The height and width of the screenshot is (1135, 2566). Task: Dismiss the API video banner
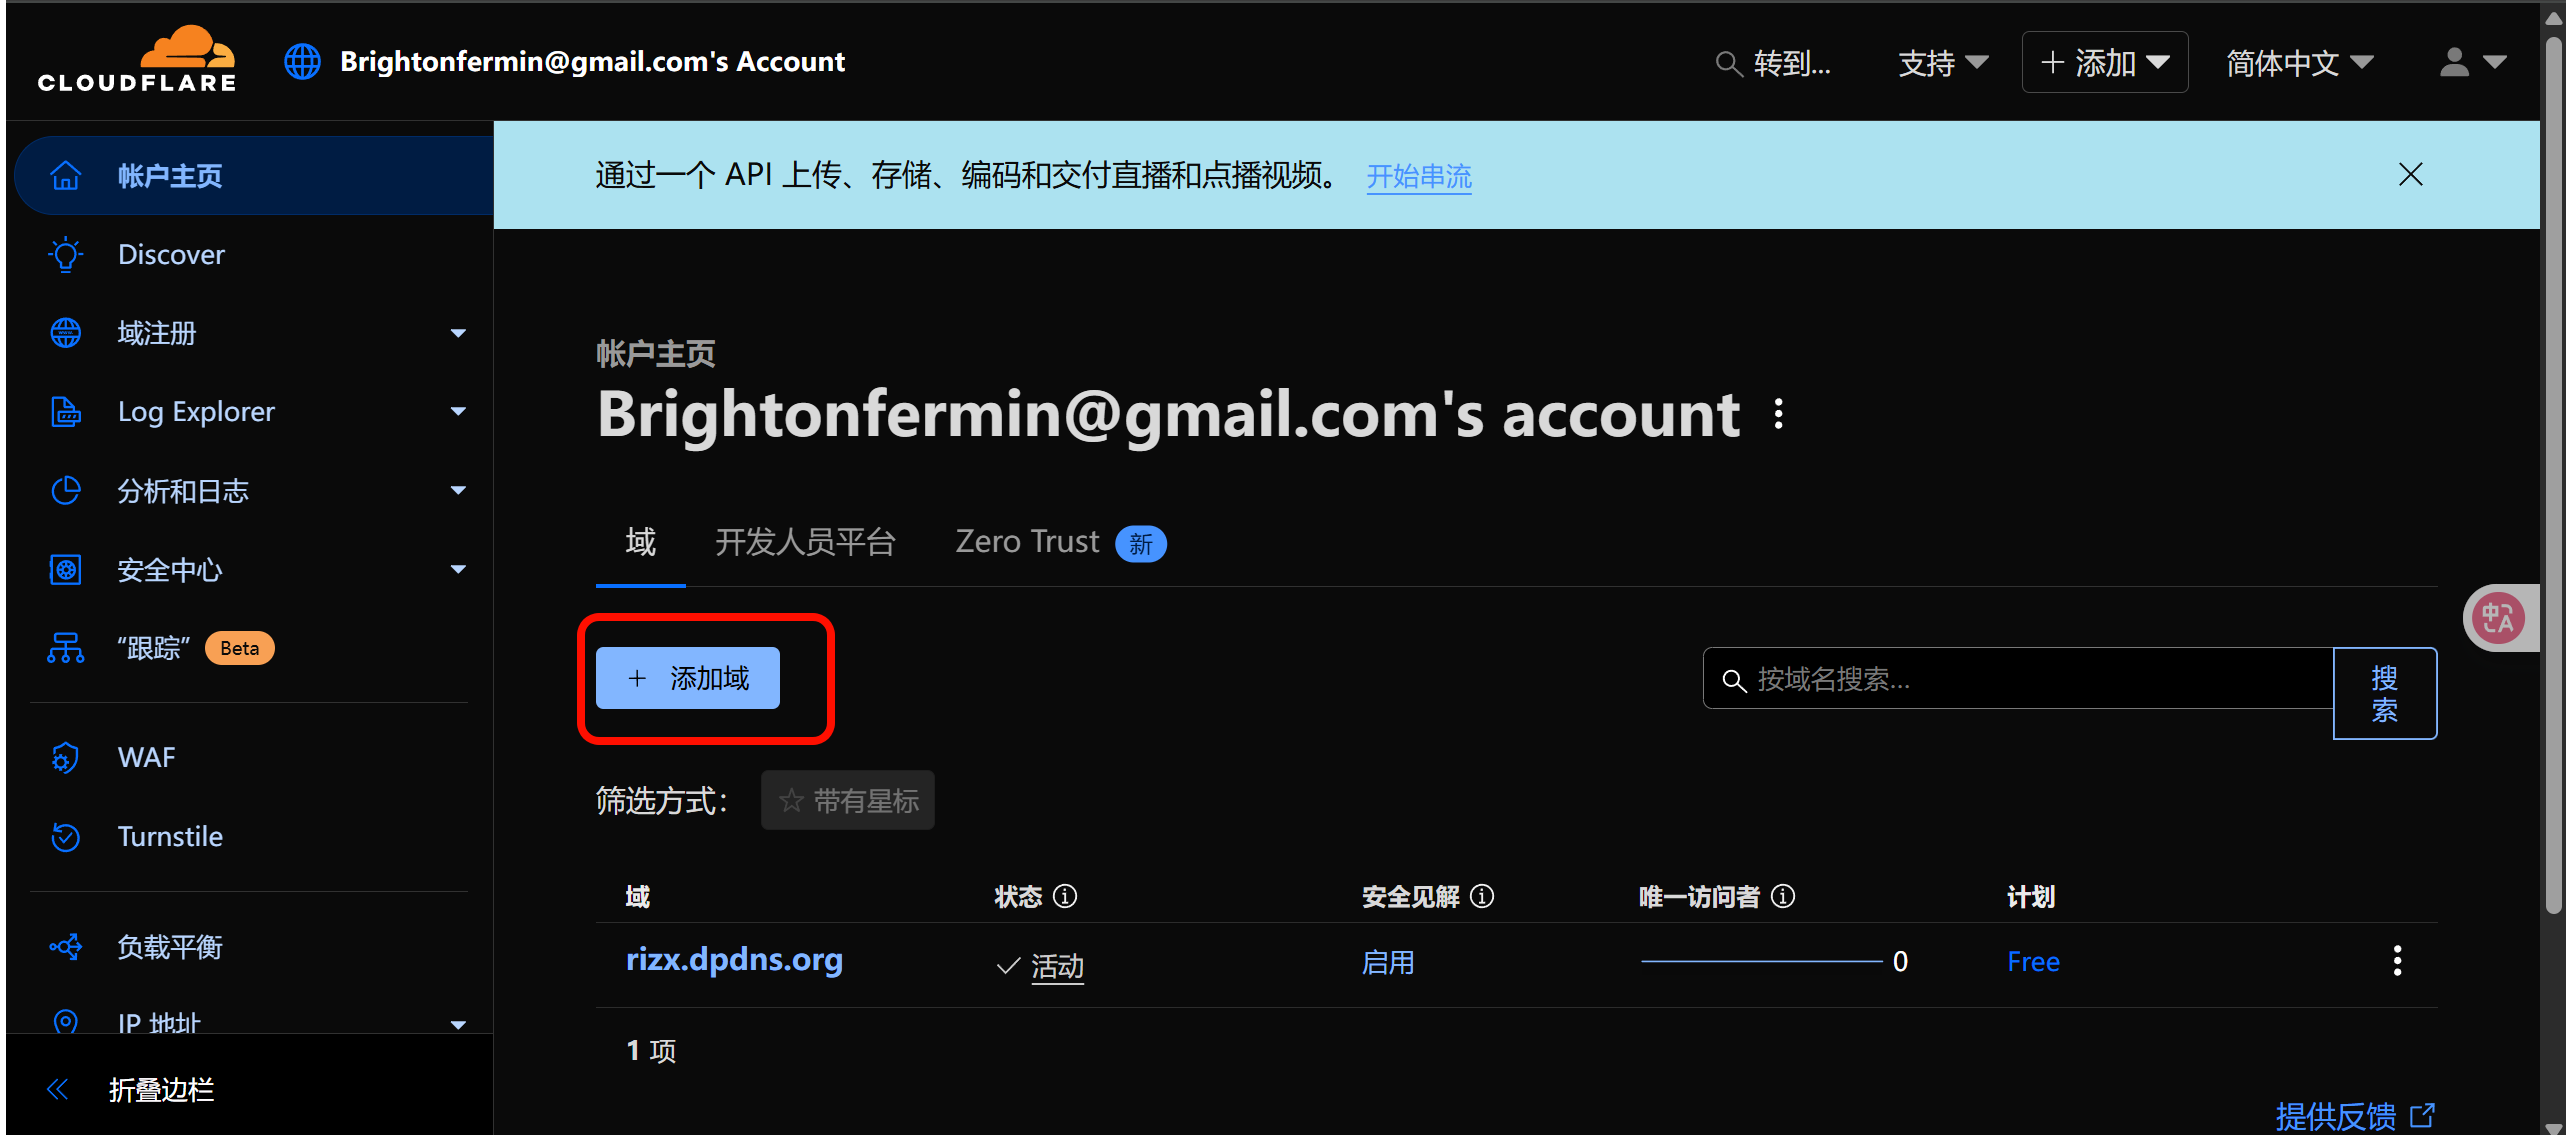[x=2410, y=175]
